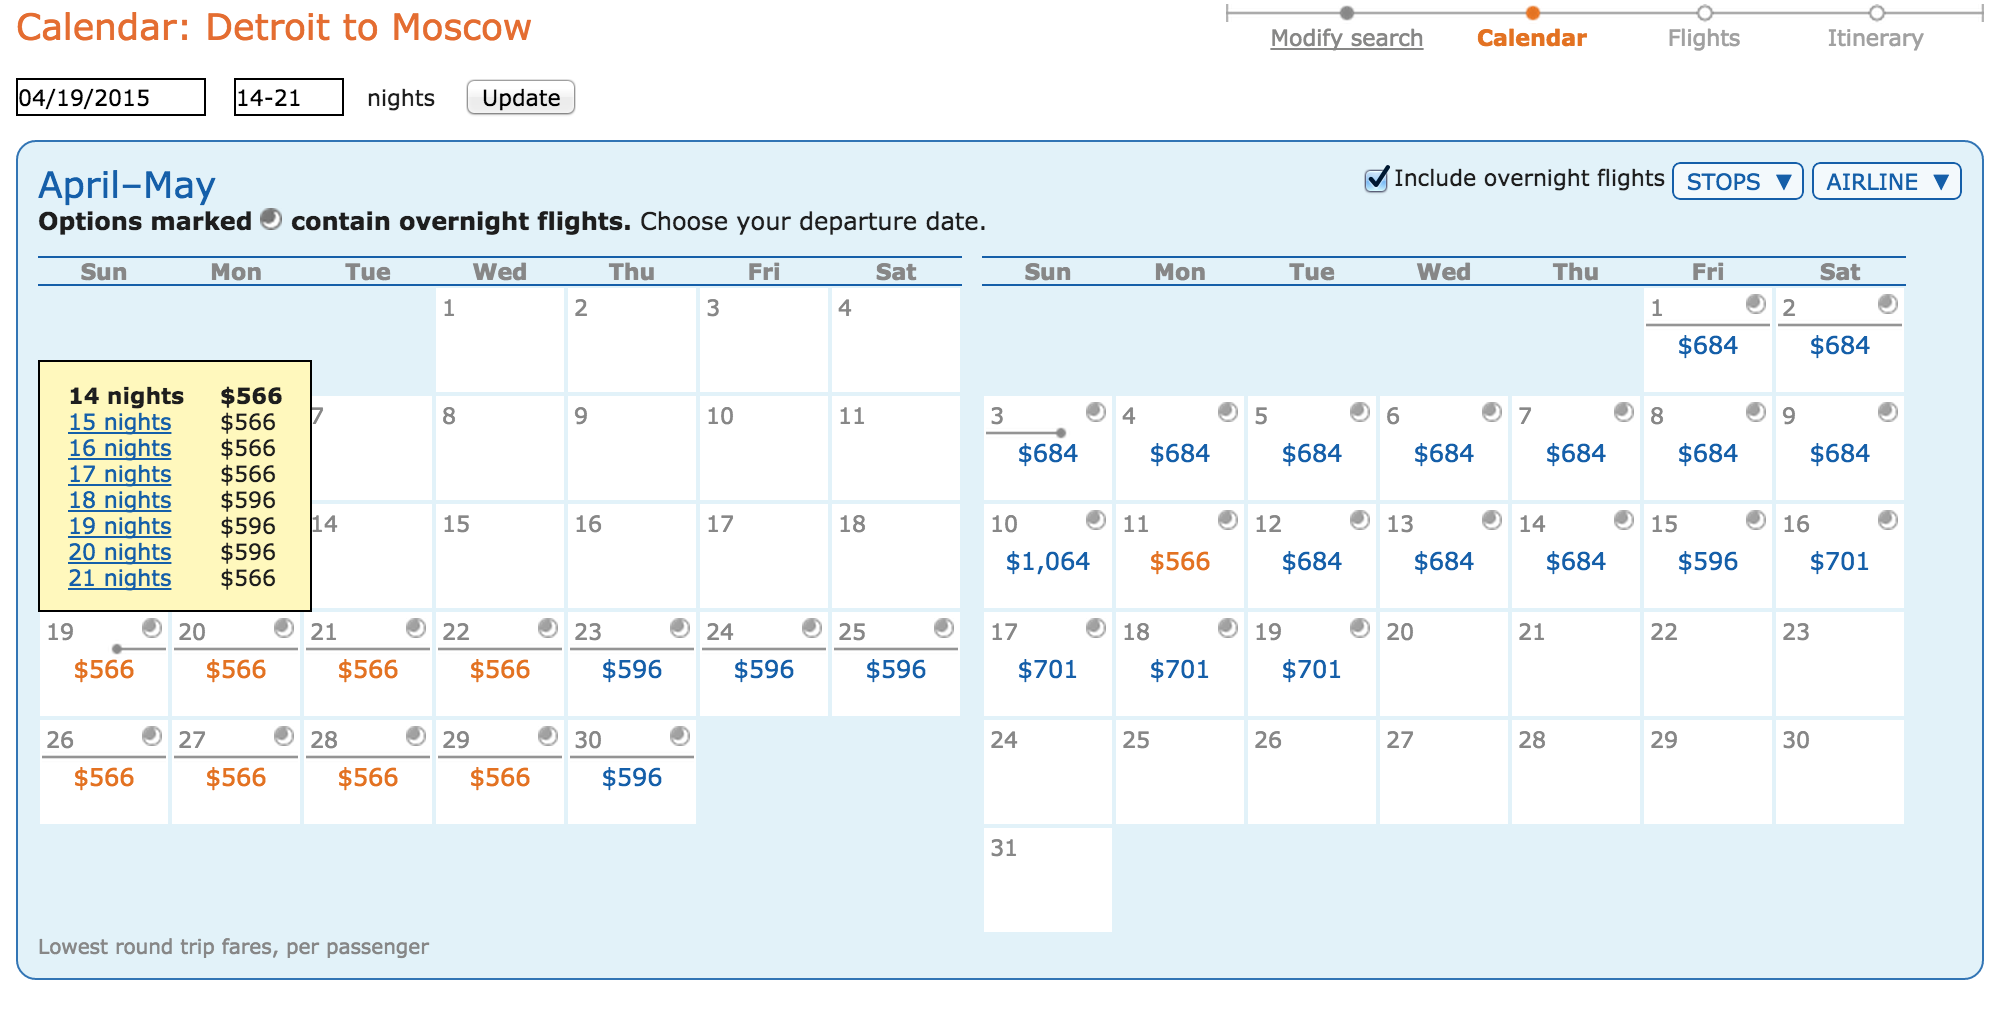This screenshot has width=2000, height=1012.
Task: Select $566 fare on May 11
Action: click(1179, 562)
